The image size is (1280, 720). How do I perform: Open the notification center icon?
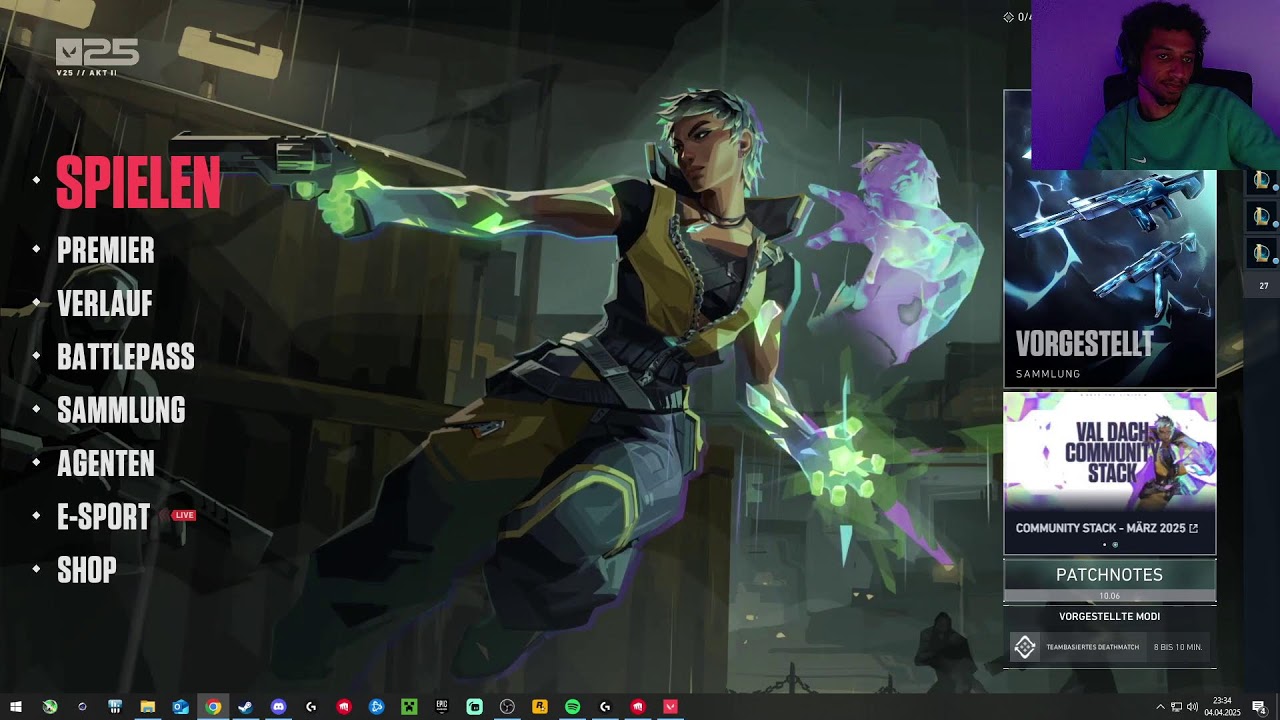coord(1259,707)
